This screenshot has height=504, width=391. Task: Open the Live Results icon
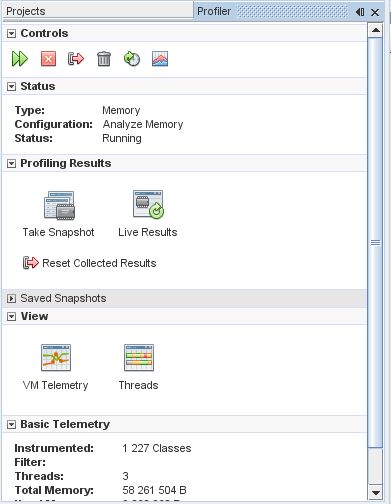click(148, 205)
